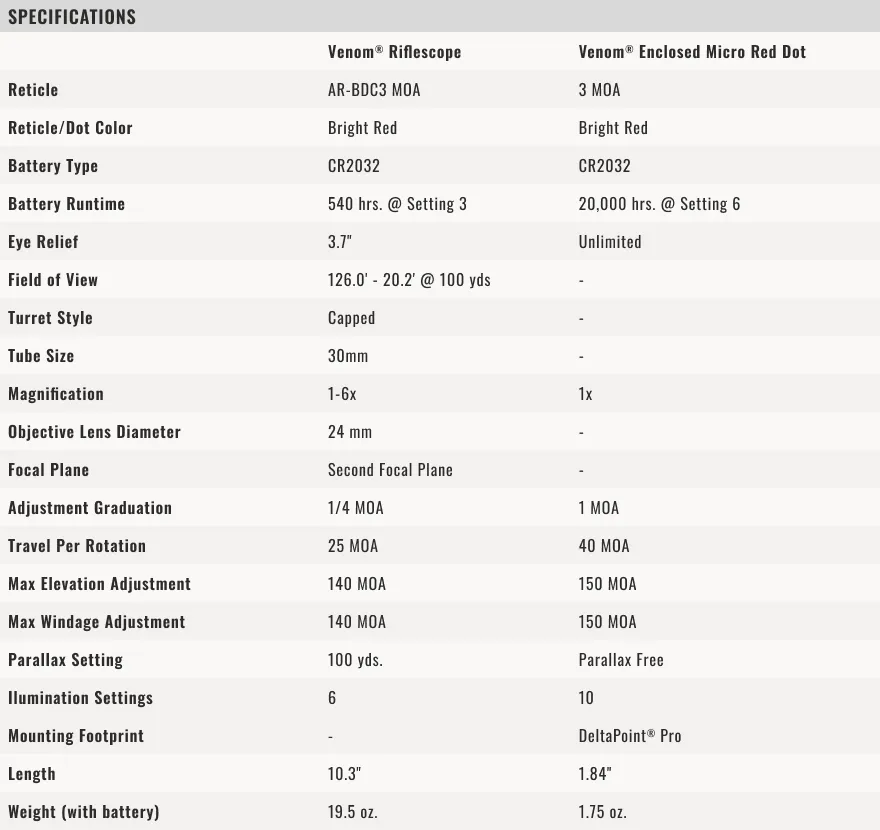Screen dimensions: 880x830
Task: Select the Parallax Free value
Action: pyautogui.click(x=621, y=660)
